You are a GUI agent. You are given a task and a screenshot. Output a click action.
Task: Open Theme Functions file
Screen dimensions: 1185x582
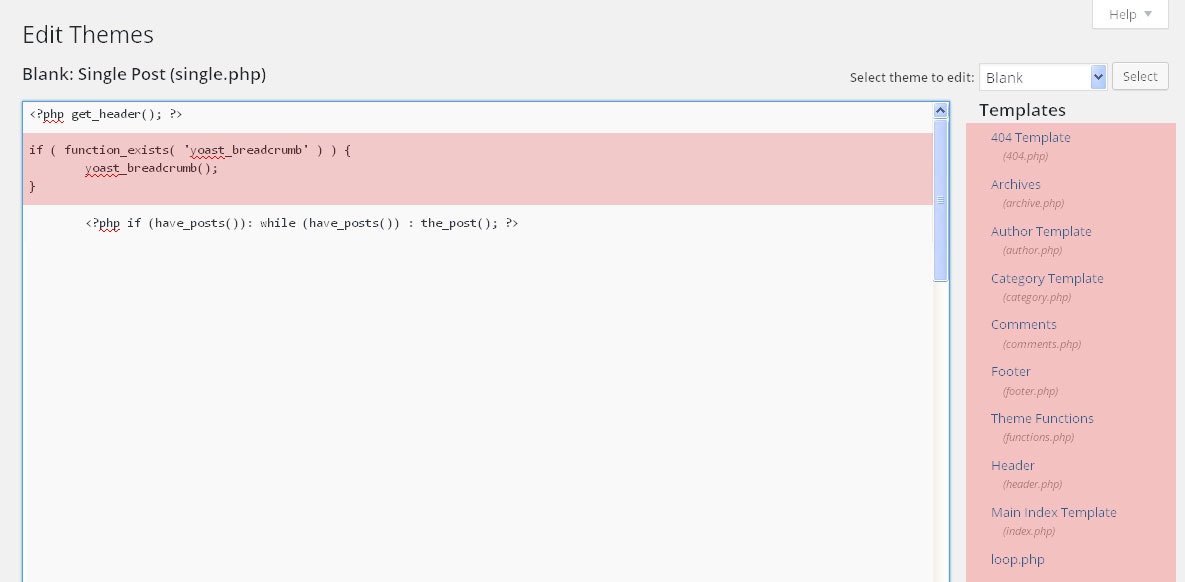[1041, 419]
